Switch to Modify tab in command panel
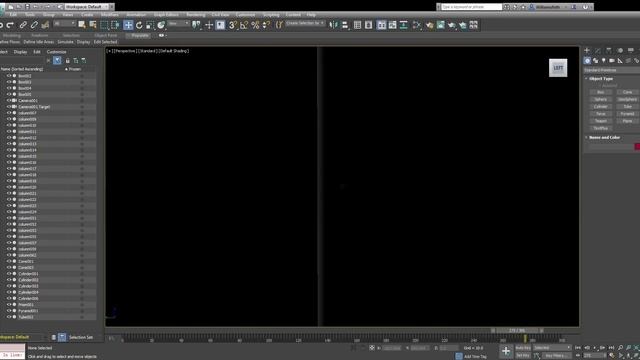This screenshot has height=360, width=640. pyautogui.click(x=598, y=51)
